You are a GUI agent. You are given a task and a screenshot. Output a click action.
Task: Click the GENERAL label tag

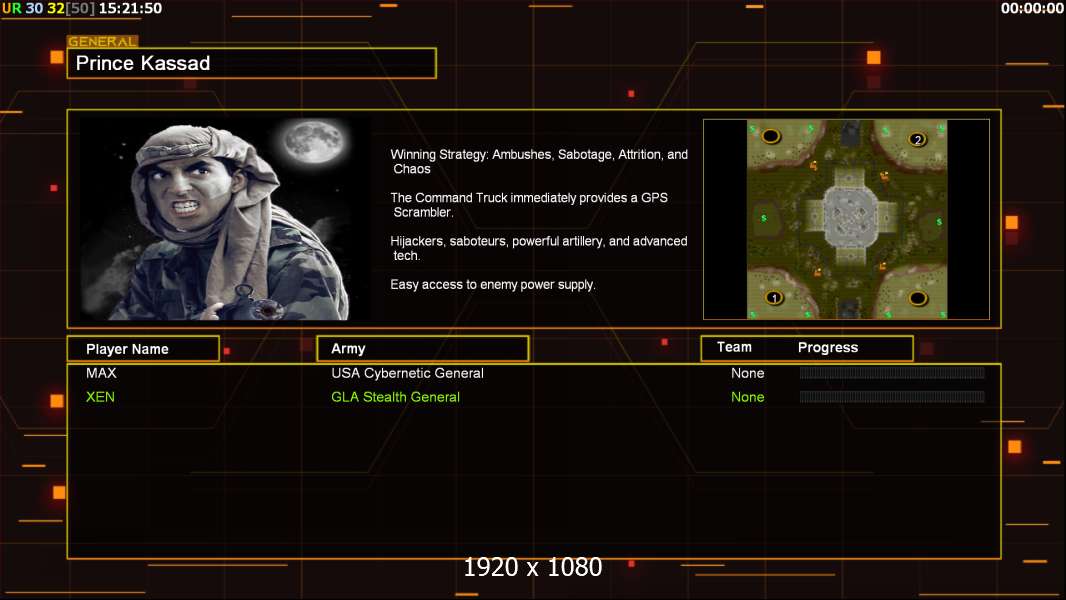tap(103, 41)
